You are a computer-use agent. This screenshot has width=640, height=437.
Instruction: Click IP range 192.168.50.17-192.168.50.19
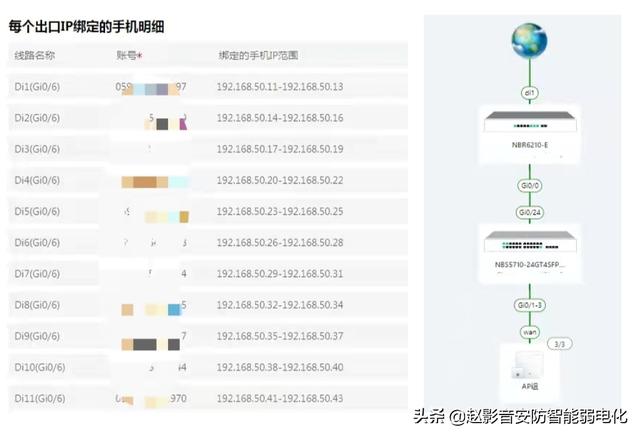(x=280, y=149)
